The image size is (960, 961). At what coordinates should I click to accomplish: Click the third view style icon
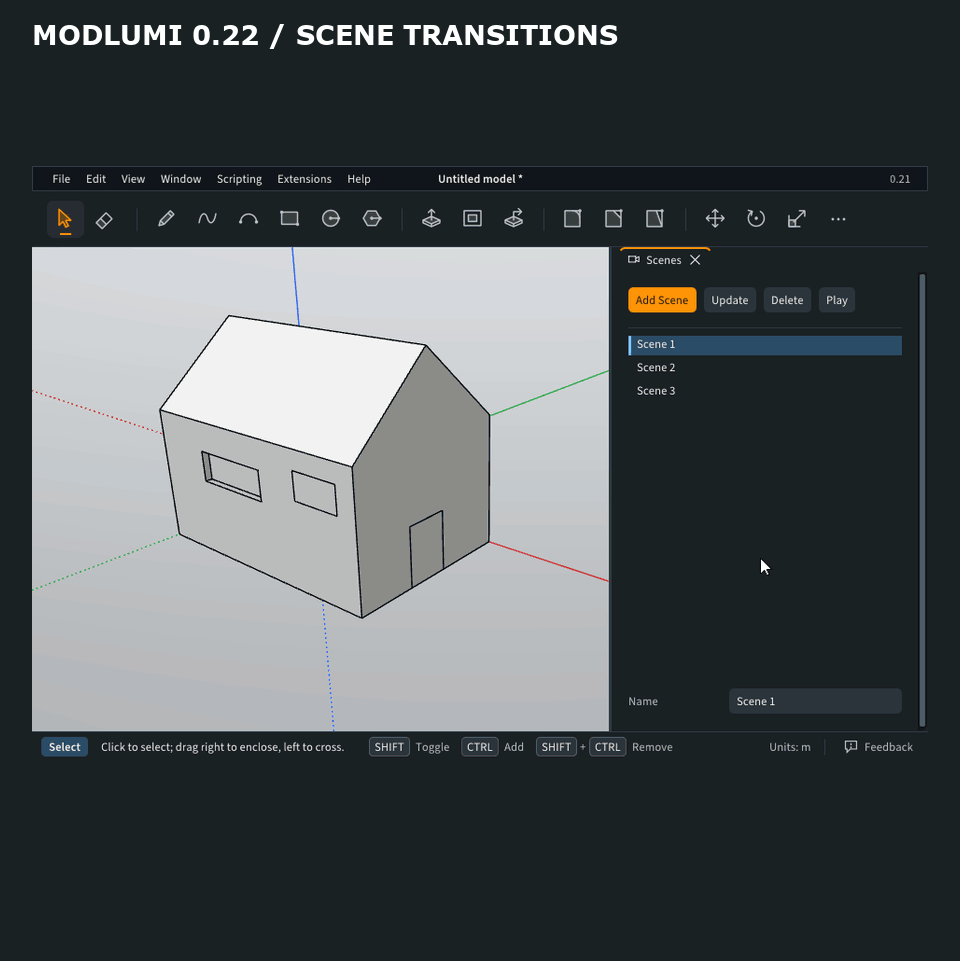click(x=655, y=219)
